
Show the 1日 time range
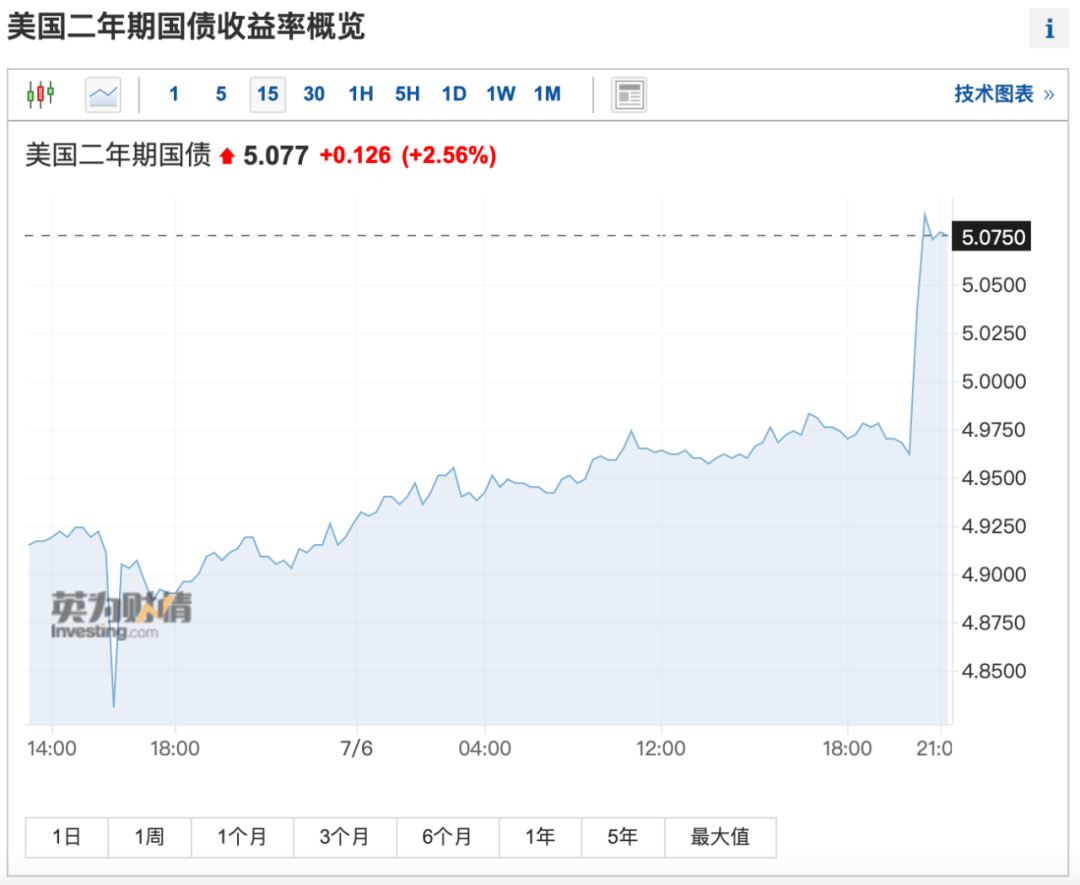click(67, 837)
